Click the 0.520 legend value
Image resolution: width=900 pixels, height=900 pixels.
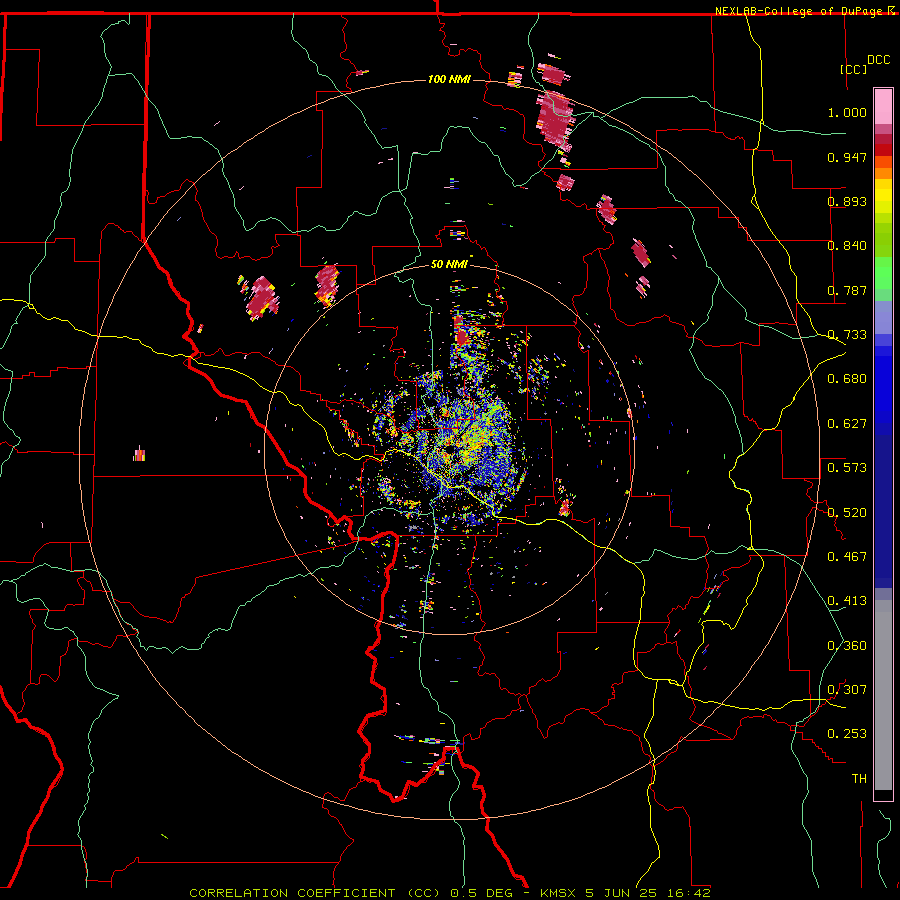point(847,513)
